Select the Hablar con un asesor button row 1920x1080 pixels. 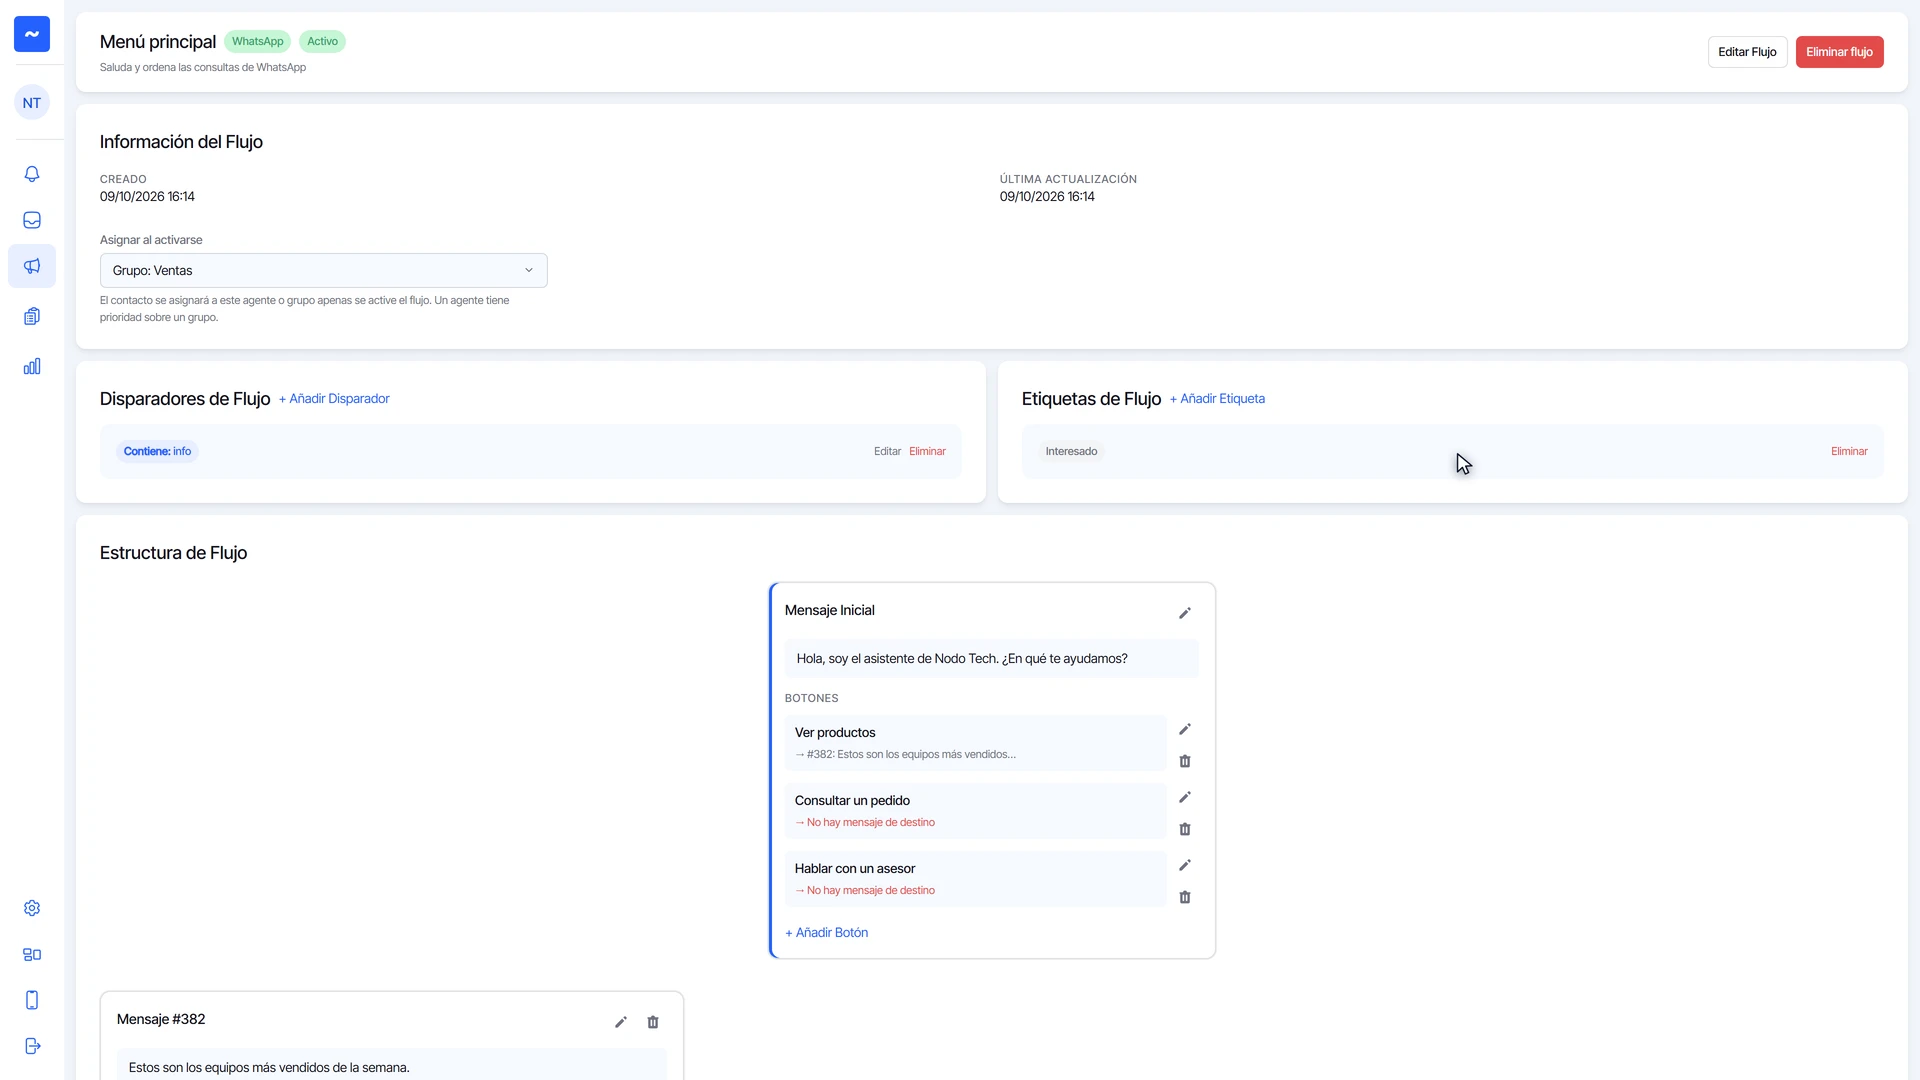[975, 879]
